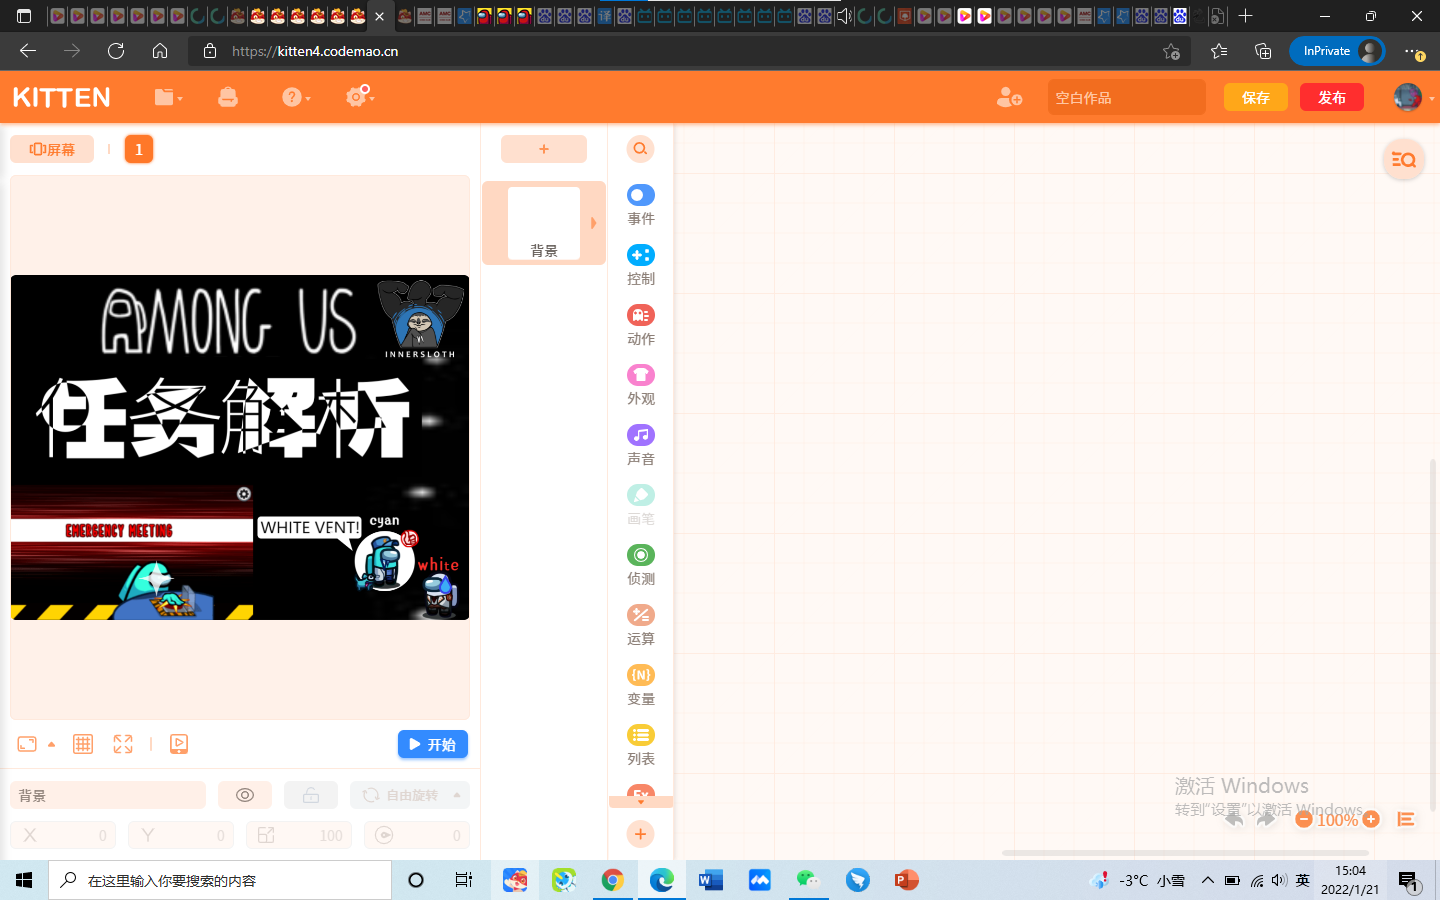Toggle visibility of the 背景 sprite
Viewport: 1440px width, 900px height.
[x=245, y=795]
